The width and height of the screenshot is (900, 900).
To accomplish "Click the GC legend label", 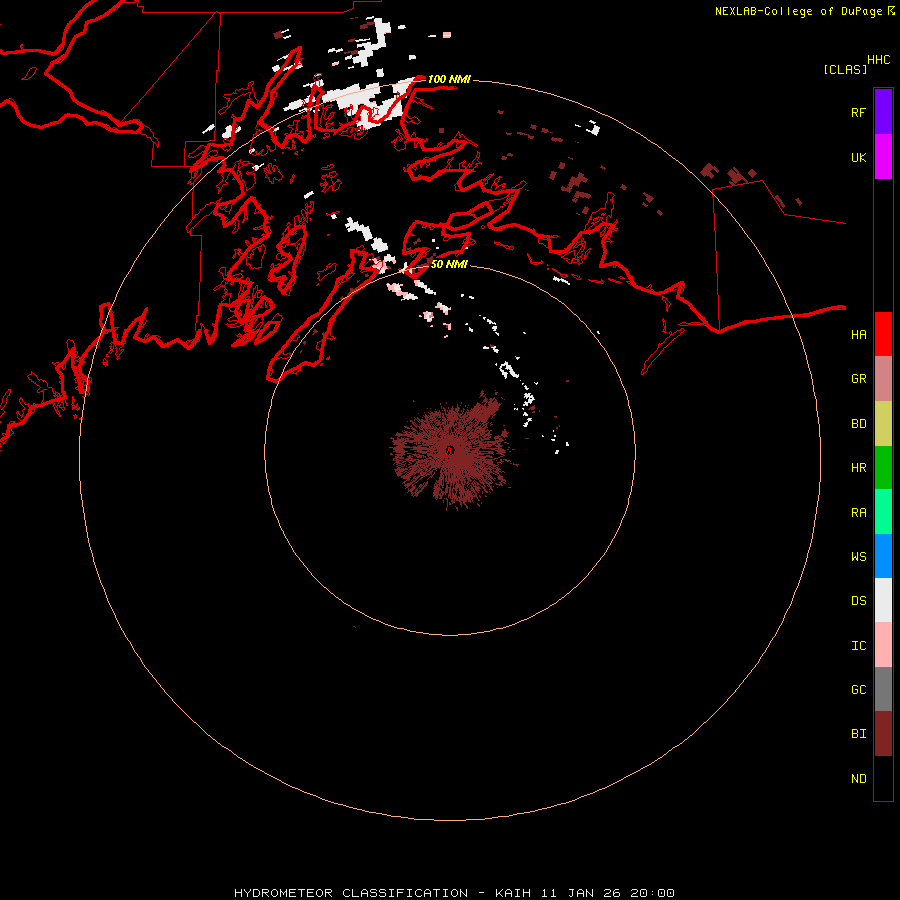I will pos(858,689).
